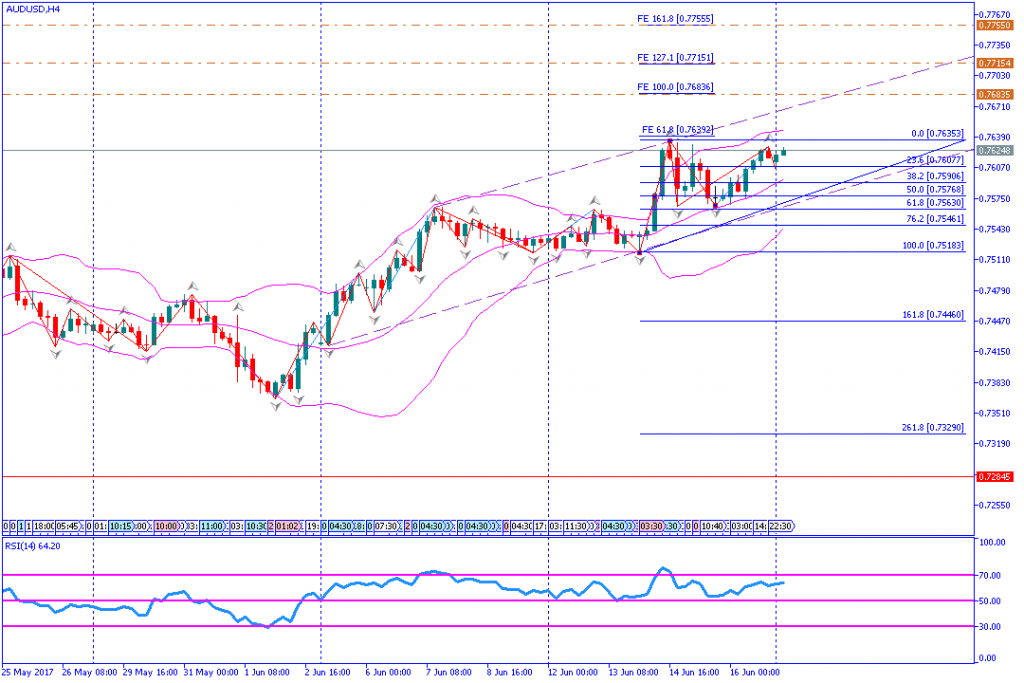Screen dimensions: 1024x683
Task: Click the RSI(14) 64.20 indicator label
Action: pos(33,546)
